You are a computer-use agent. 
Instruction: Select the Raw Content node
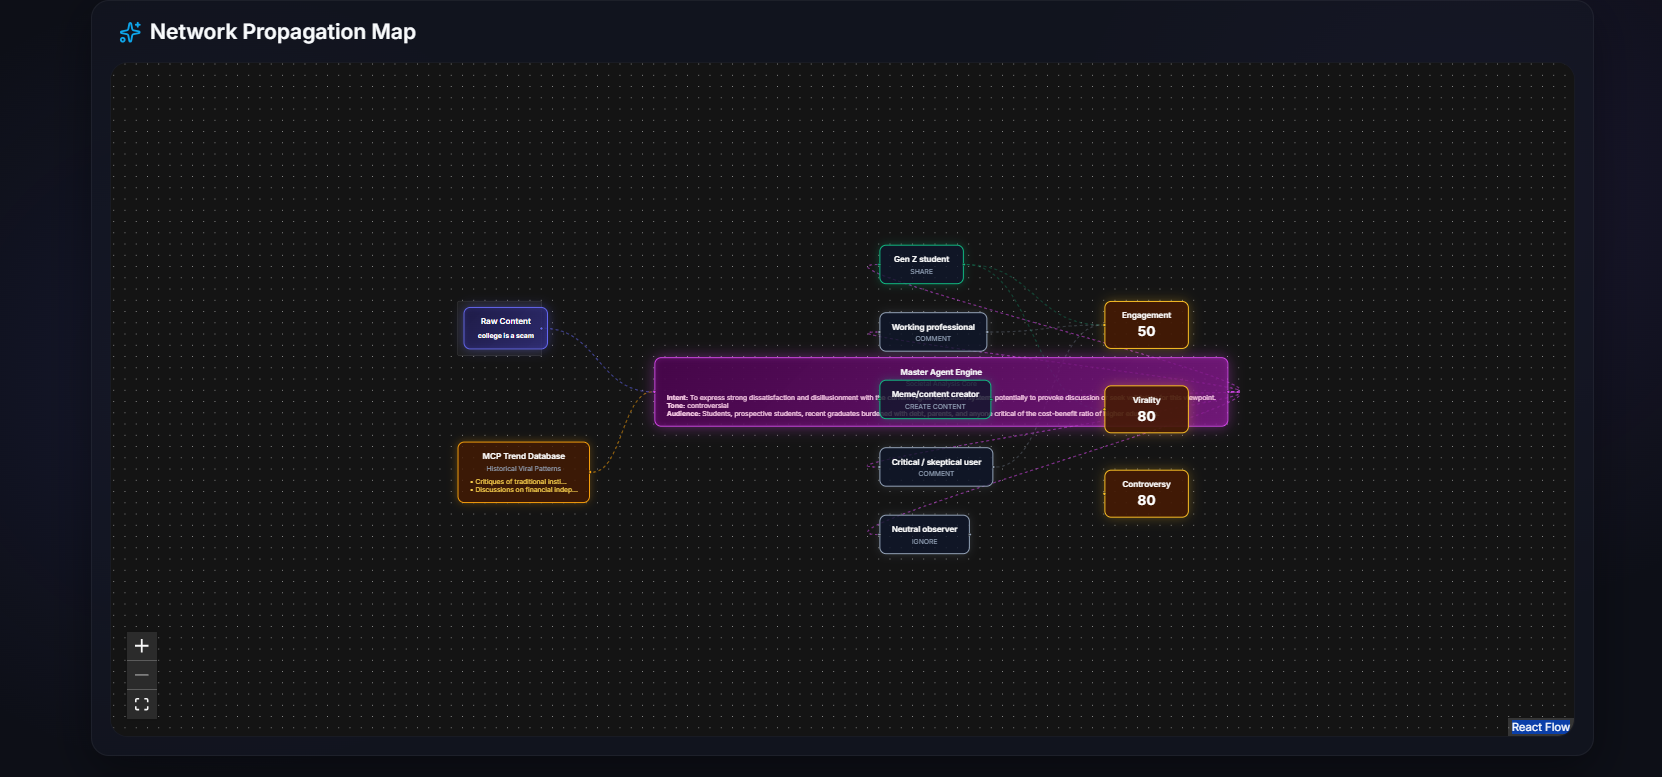(x=505, y=328)
